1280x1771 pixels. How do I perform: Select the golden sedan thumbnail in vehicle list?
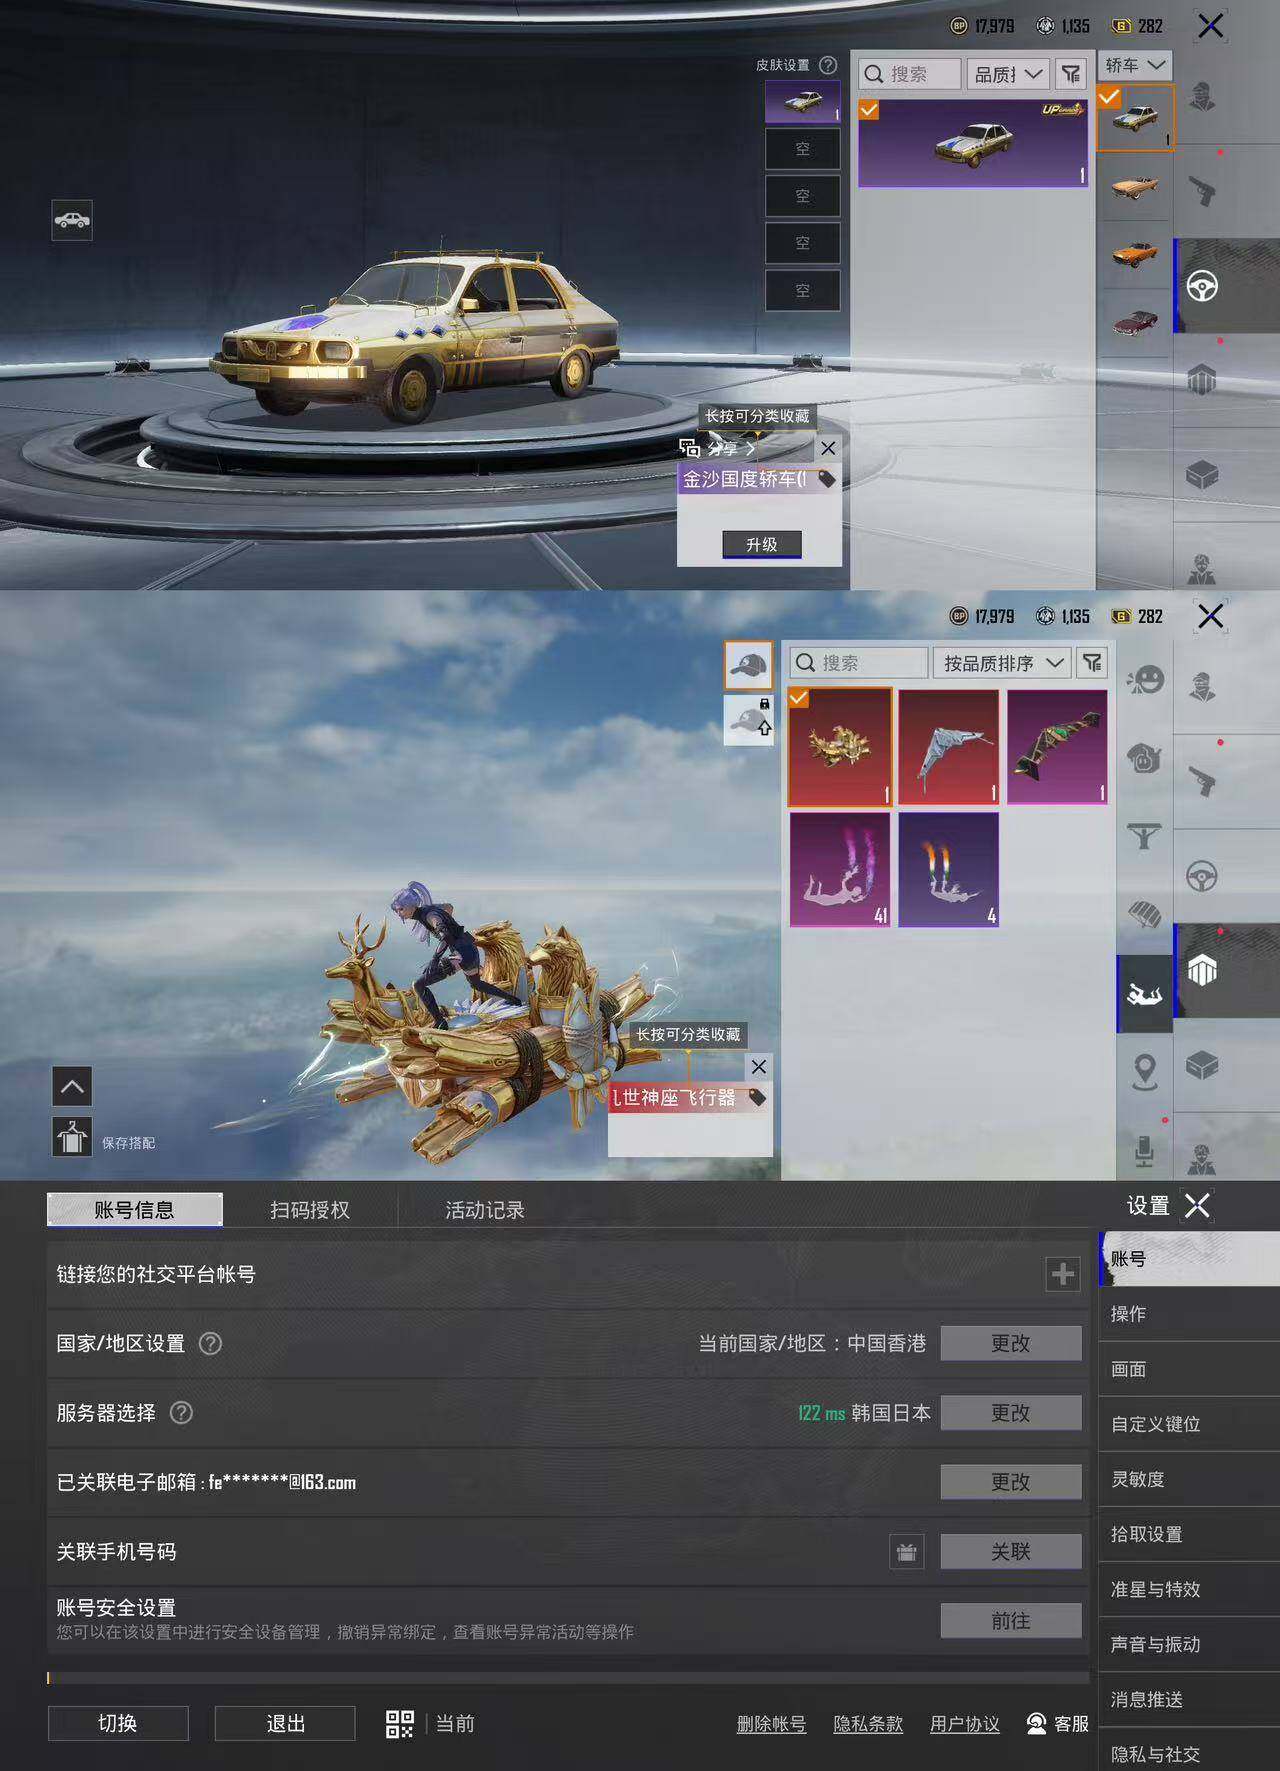1135,118
